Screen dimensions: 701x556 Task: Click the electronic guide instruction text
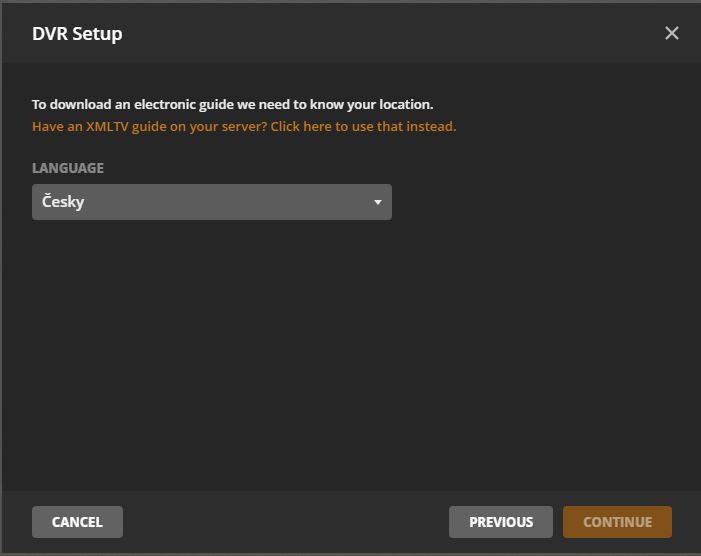point(232,104)
